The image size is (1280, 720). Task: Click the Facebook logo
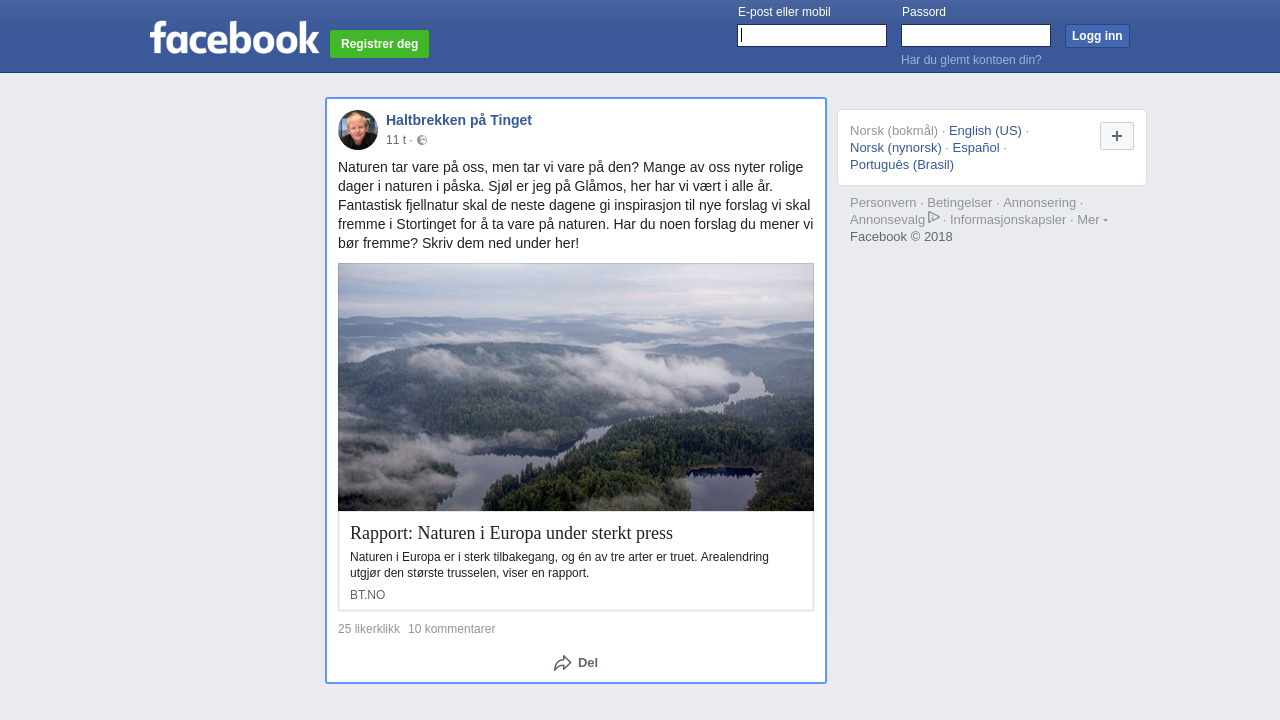234,37
